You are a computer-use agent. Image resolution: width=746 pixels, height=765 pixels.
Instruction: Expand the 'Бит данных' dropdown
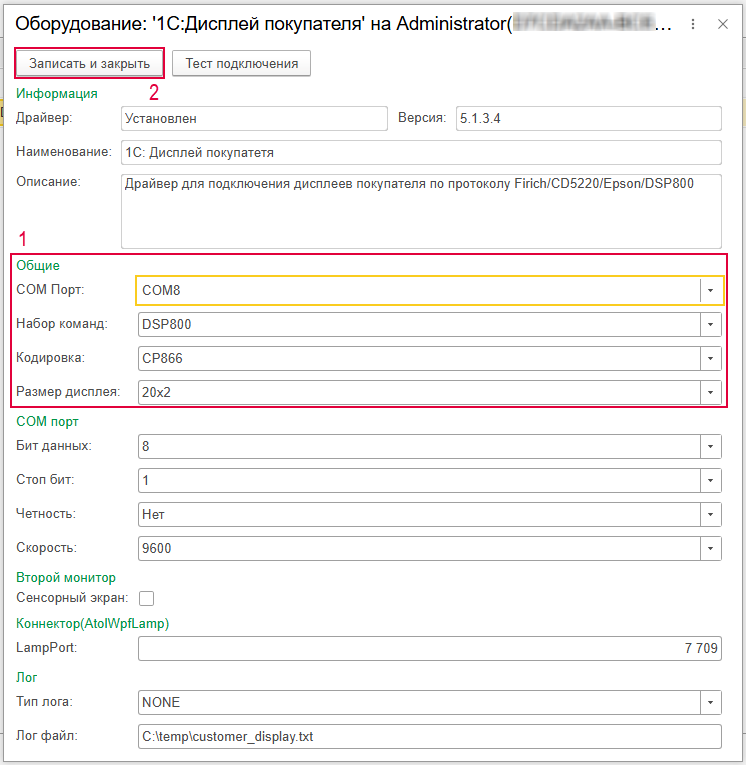[710, 446]
